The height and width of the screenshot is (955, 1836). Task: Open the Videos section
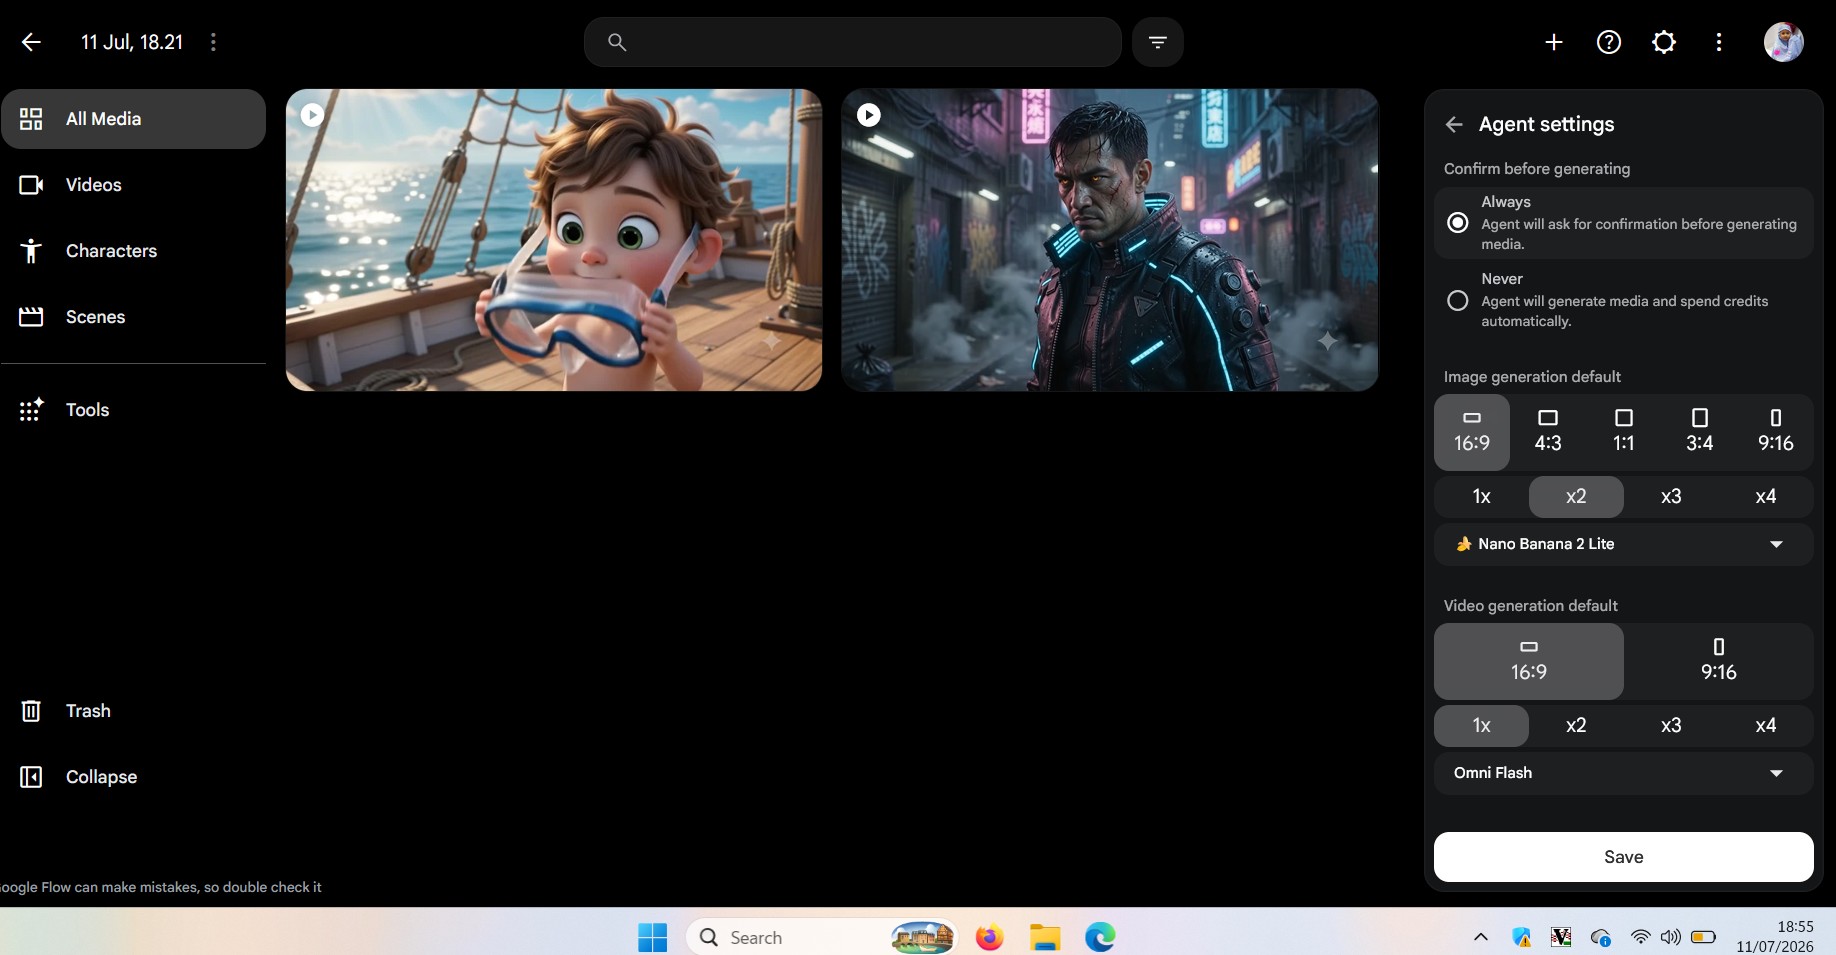(134, 185)
